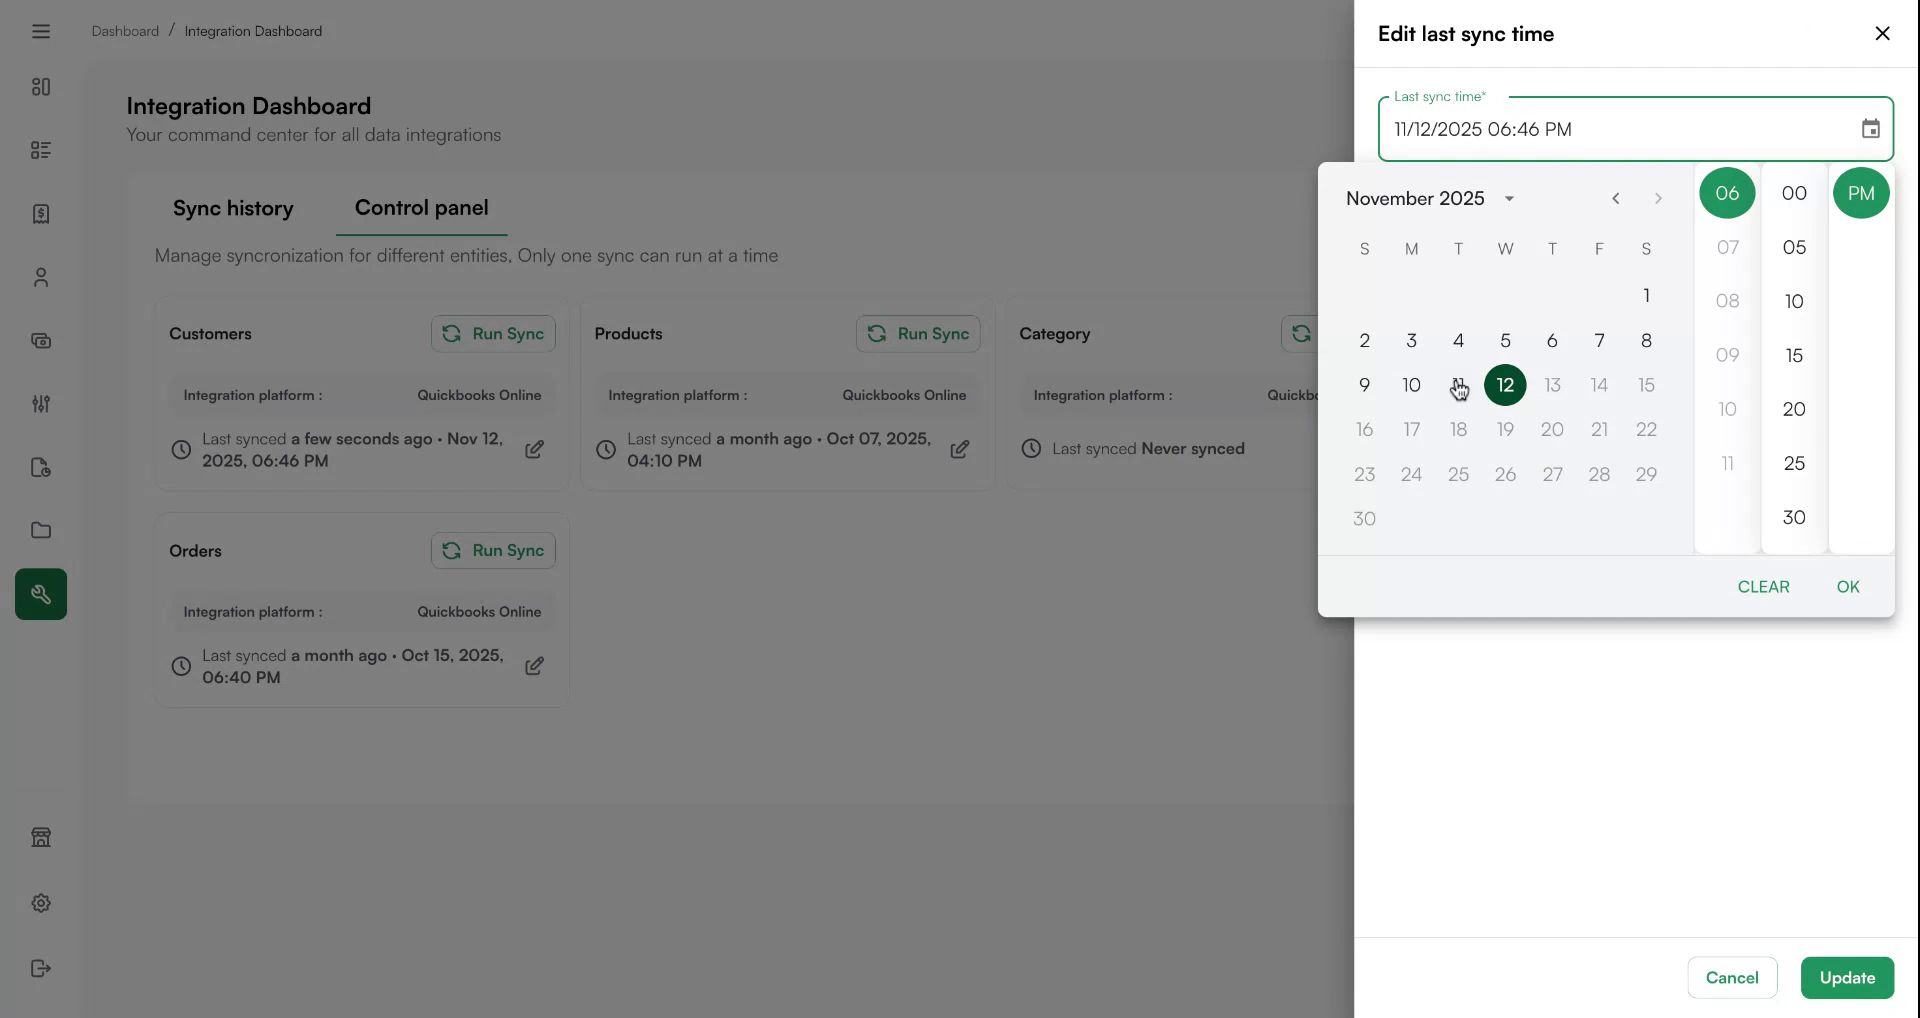This screenshot has height=1018, width=1920.
Task: Open the edit pencil icon for Orders sync time
Action: (535, 665)
